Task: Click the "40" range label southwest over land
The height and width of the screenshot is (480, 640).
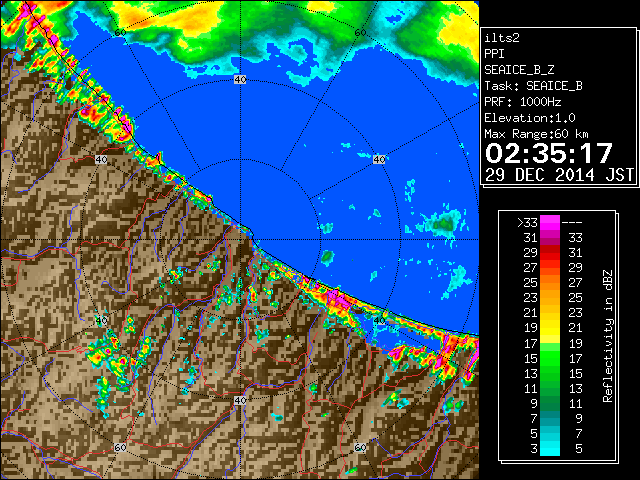Action: click(101, 320)
